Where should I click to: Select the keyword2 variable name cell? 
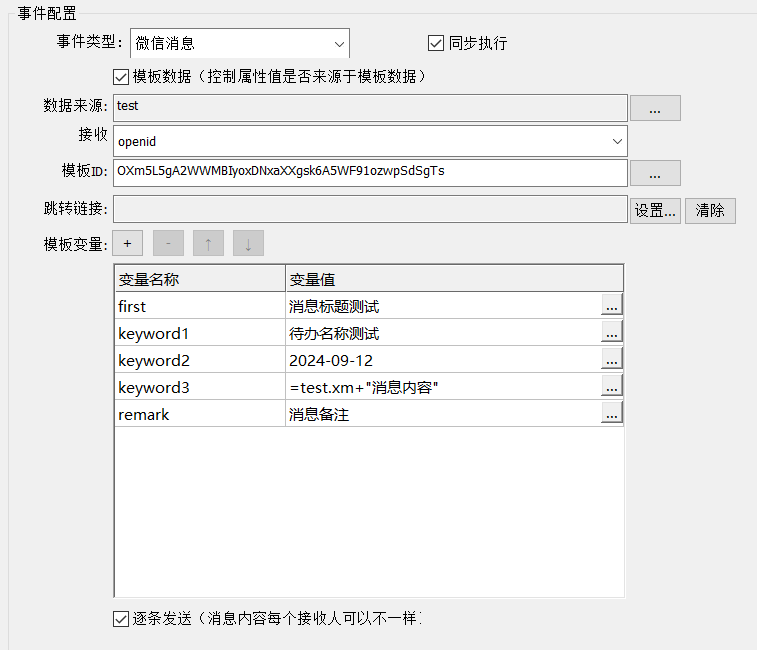pos(200,360)
